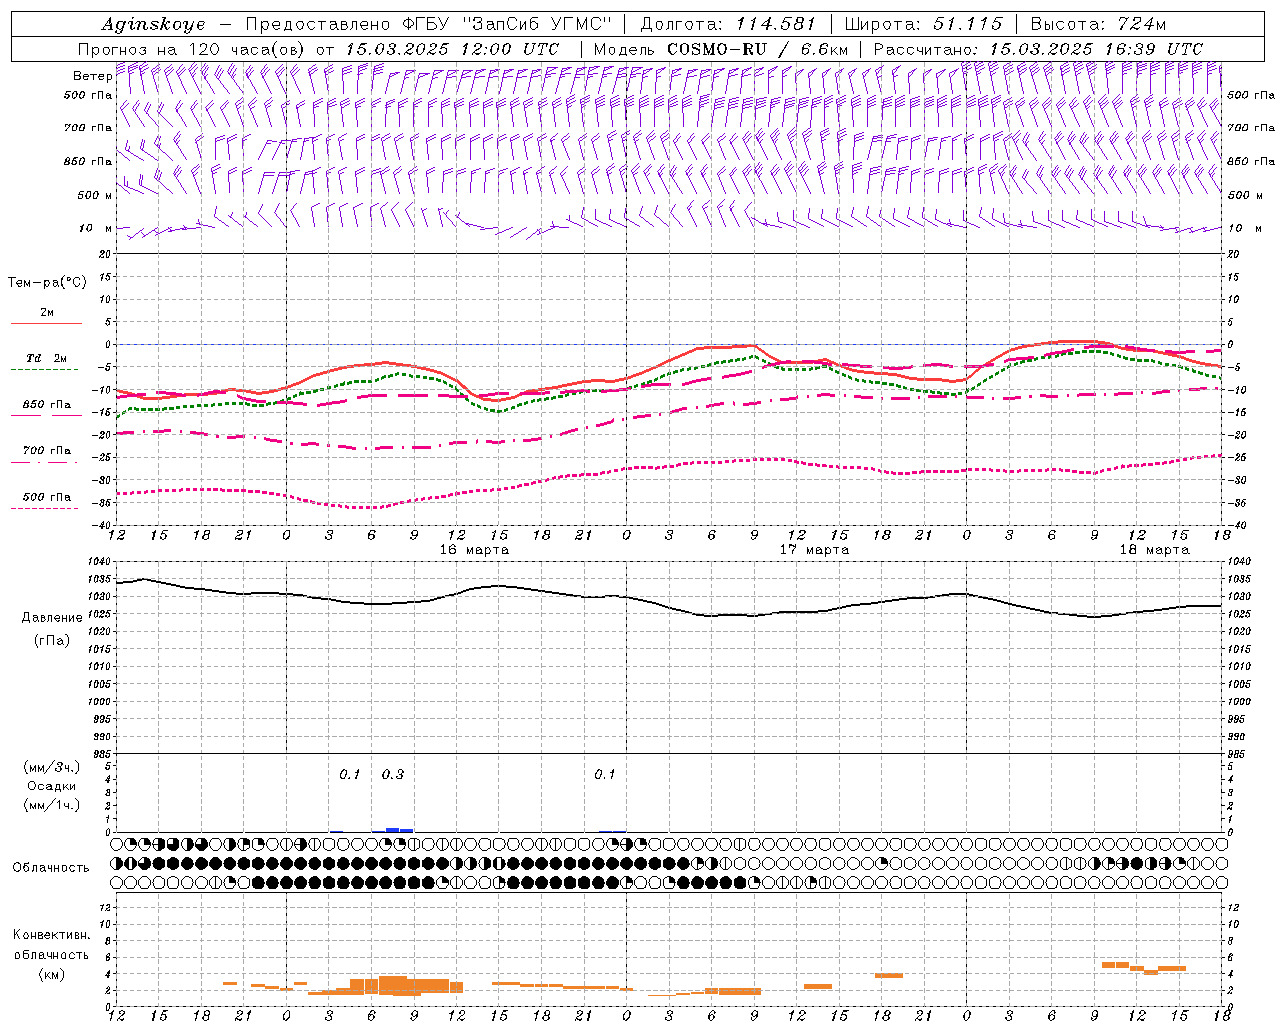Click the "Ветер" wind panel label
Viewport: 1280px width, 1024px height.
tap(92, 76)
